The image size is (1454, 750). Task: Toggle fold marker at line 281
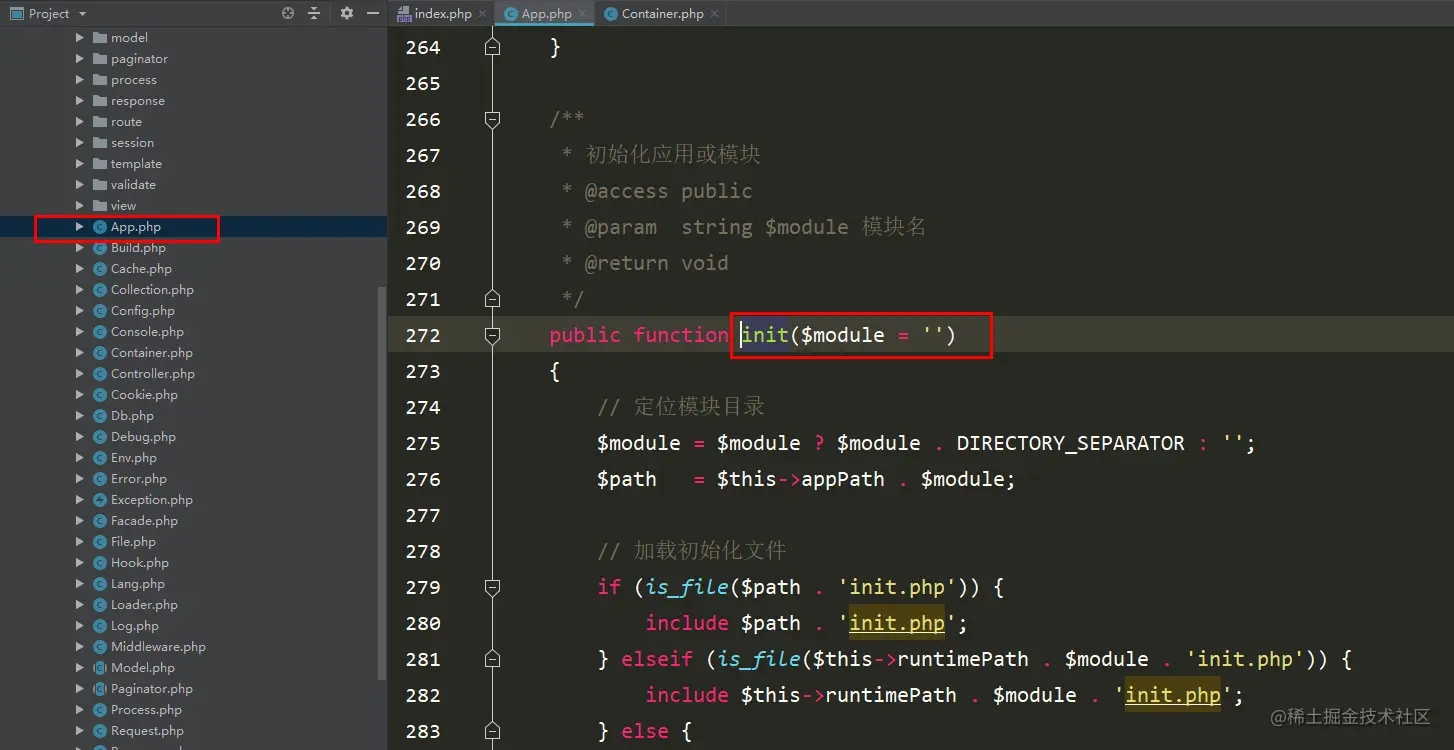click(x=492, y=659)
